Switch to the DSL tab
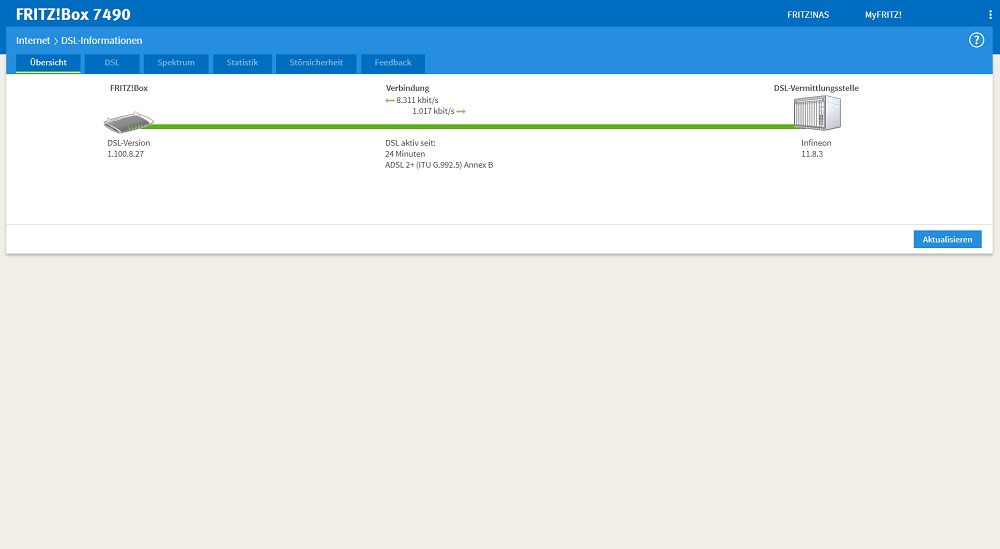This screenshot has height=549, width=1000. point(112,62)
